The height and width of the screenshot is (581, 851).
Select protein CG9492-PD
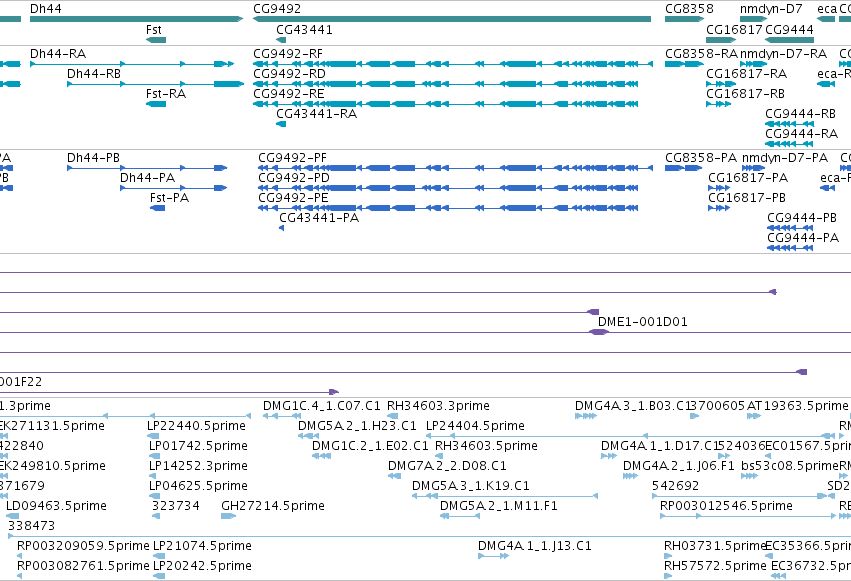448,188
